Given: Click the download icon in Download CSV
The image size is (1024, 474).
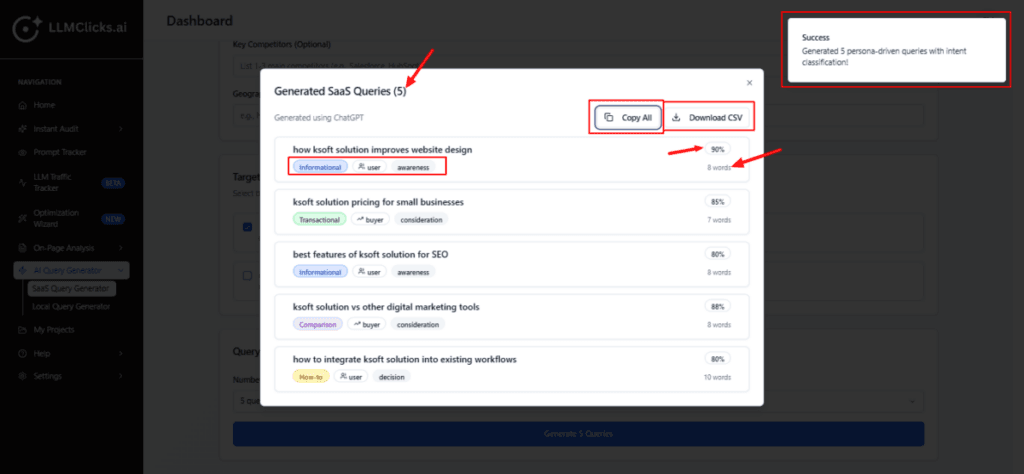Looking at the screenshot, I should [677, 117].
